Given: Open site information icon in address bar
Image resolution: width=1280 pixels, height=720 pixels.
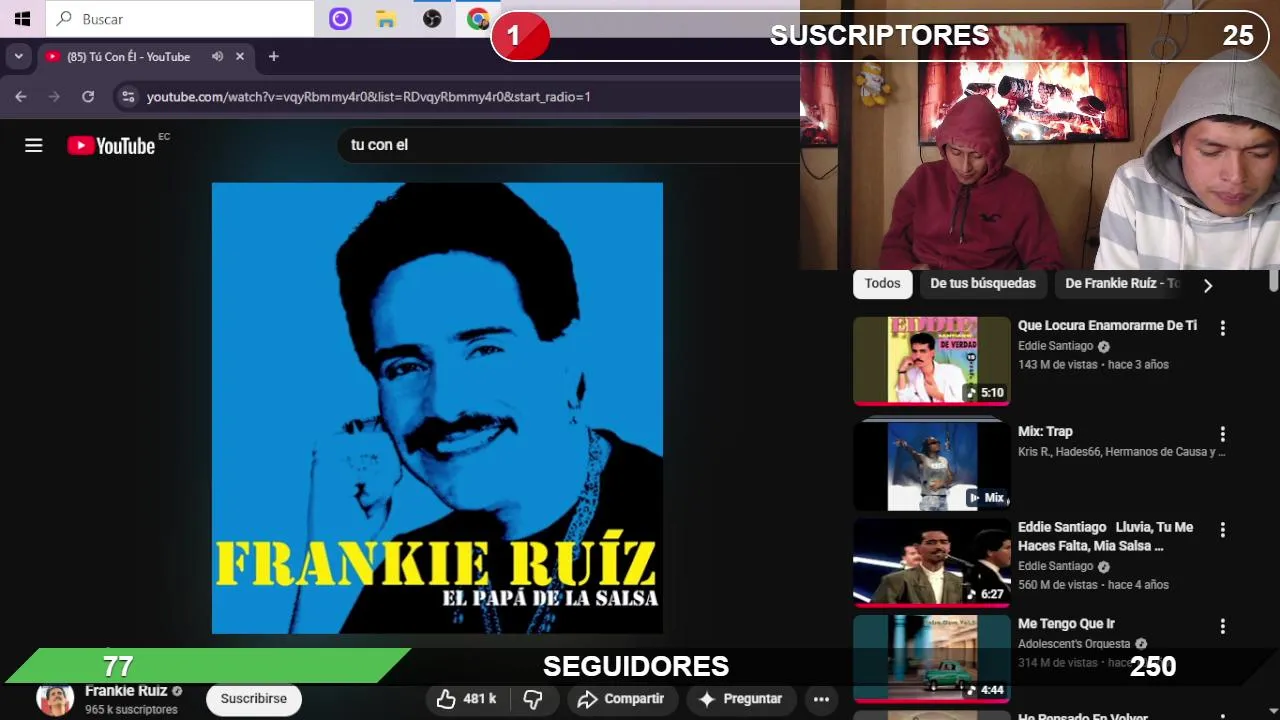Looking at the screenshot, I should [x=126, y=97].
